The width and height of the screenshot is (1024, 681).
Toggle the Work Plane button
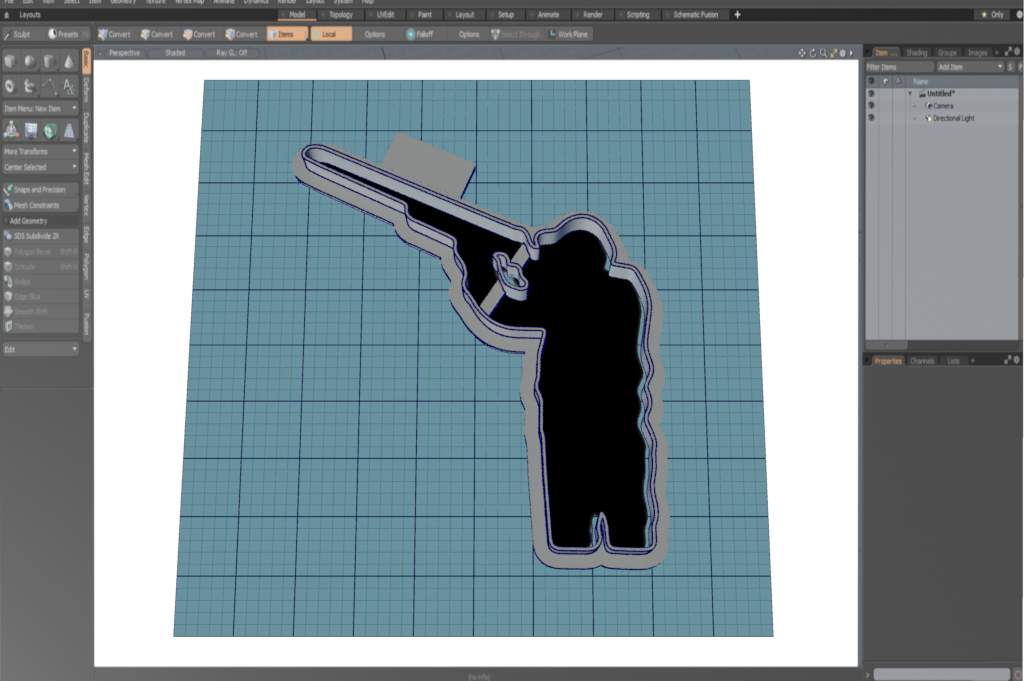pos(569,34)
